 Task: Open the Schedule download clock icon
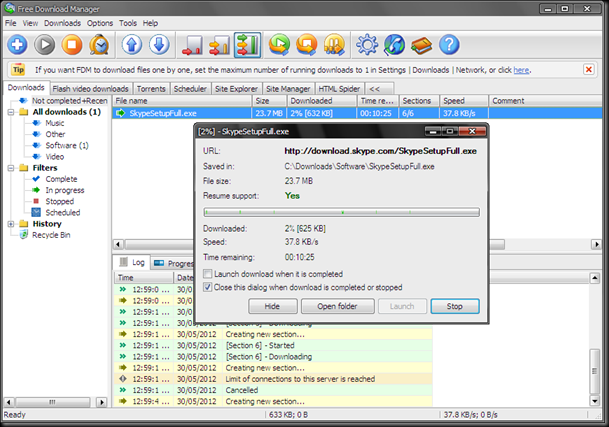click(x=99, y=45)
